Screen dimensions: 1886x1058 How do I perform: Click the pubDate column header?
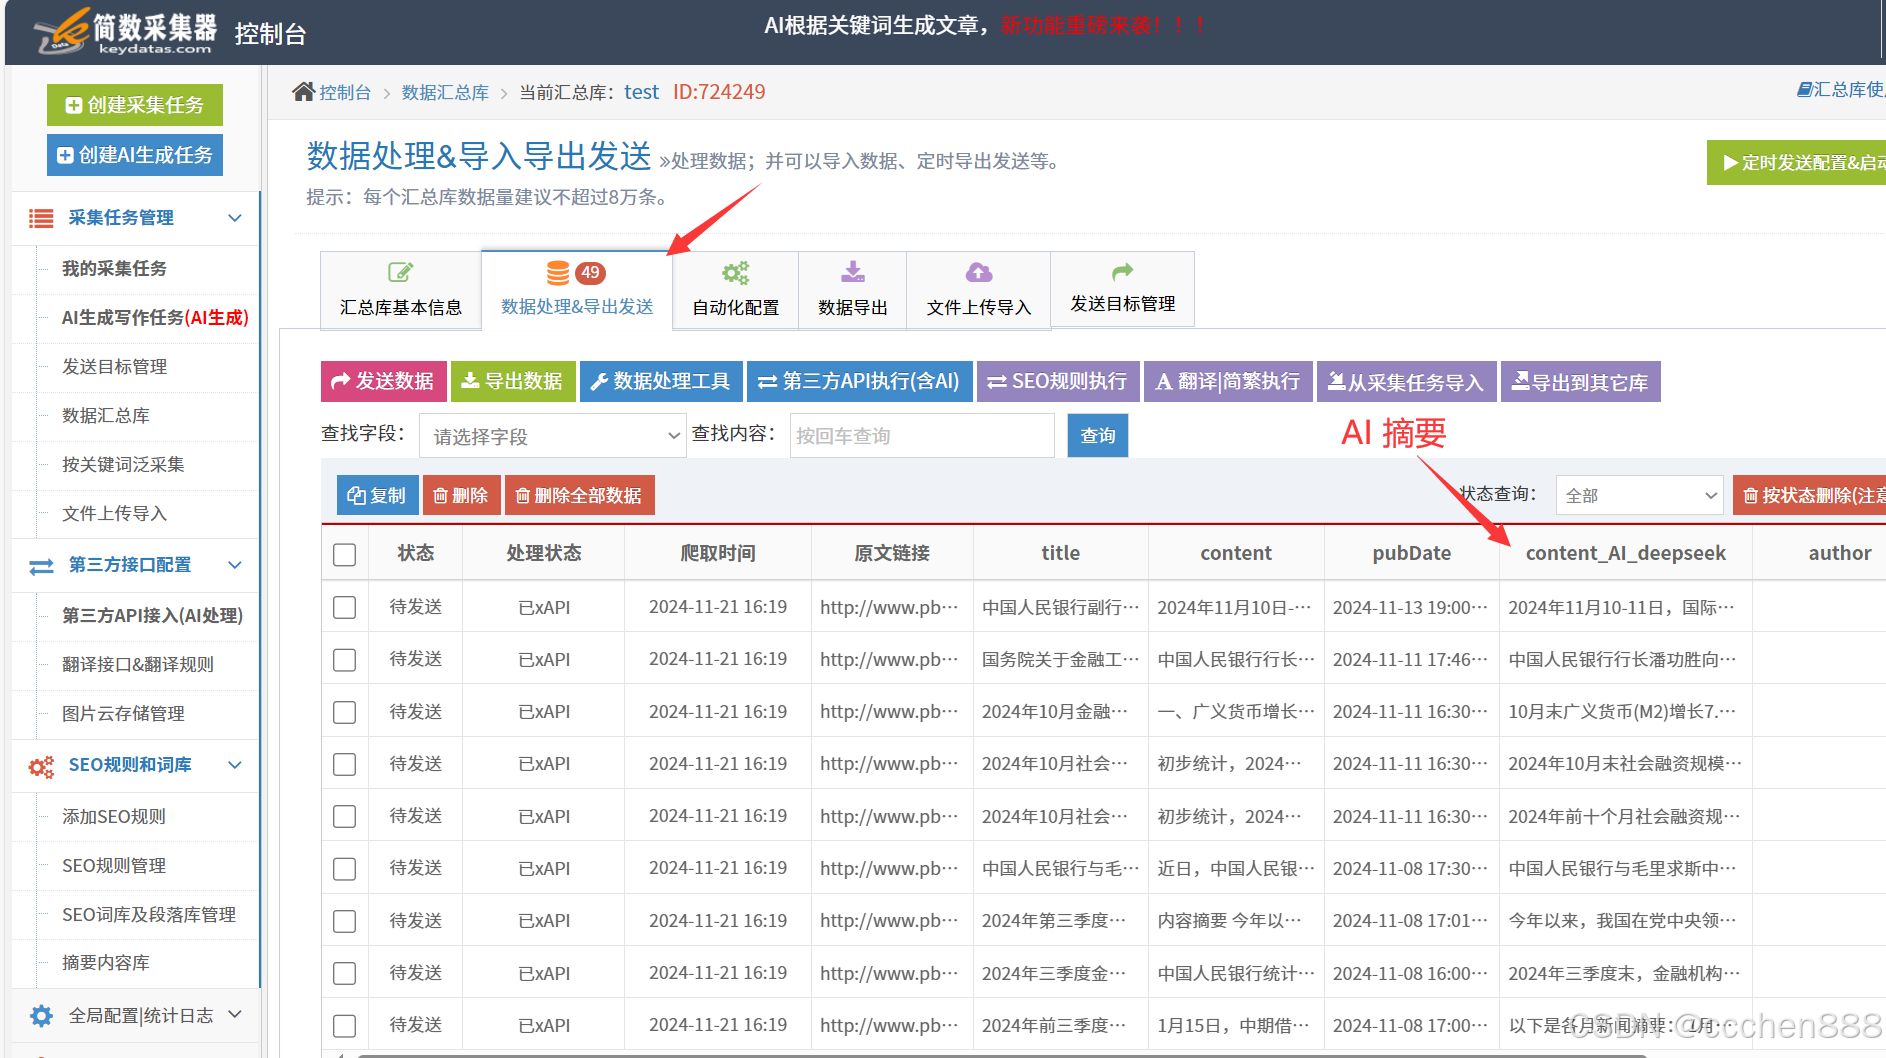coord(1411,553)
